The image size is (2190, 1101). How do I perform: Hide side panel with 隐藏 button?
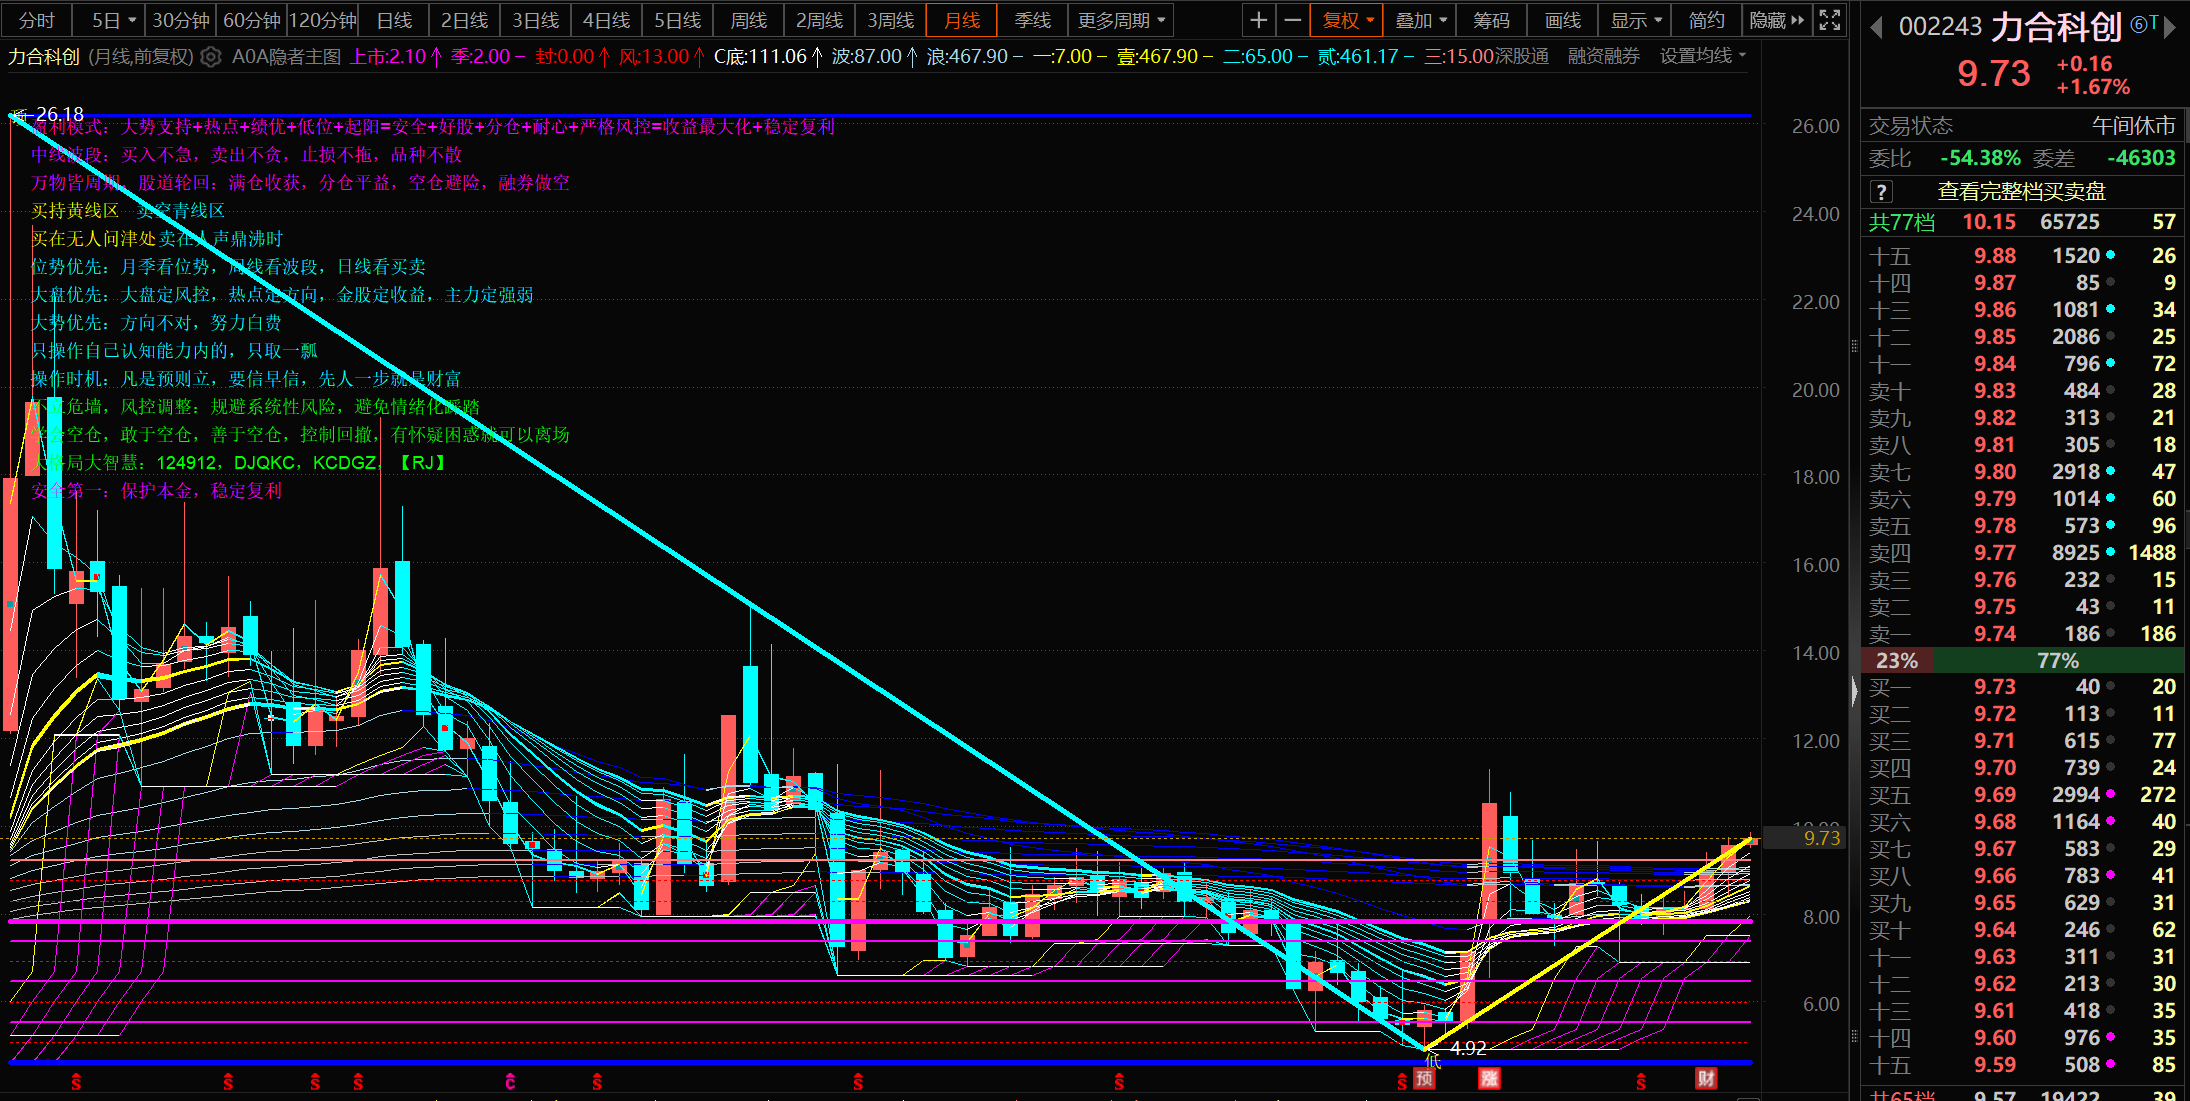click(x=1776, y=20)
